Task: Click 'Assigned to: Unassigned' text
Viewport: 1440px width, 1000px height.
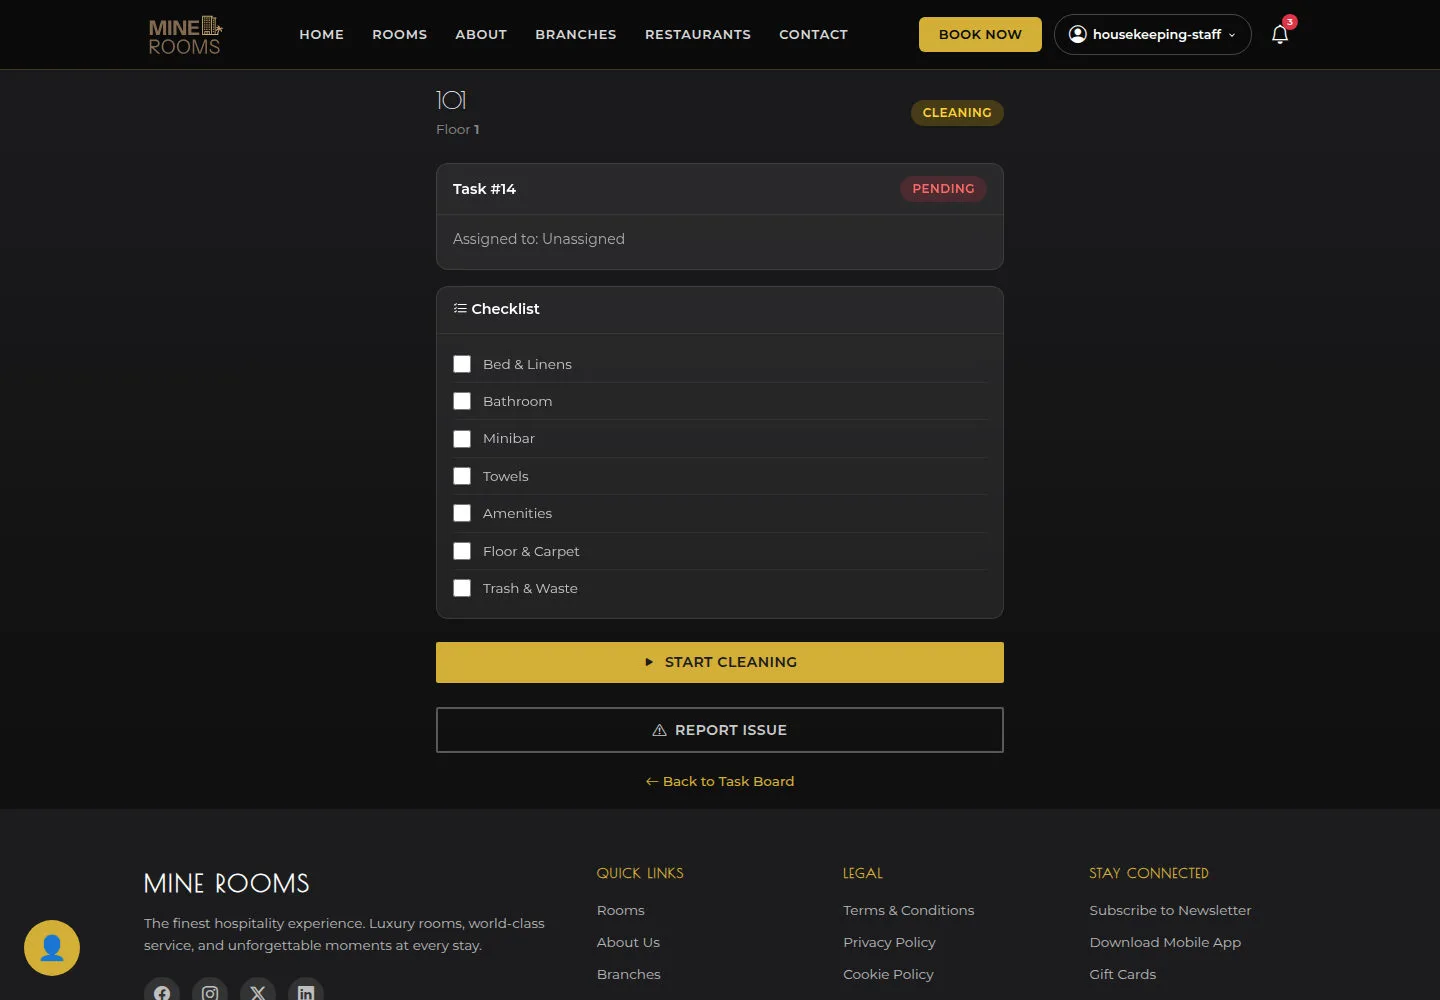Action: point(539,239)
